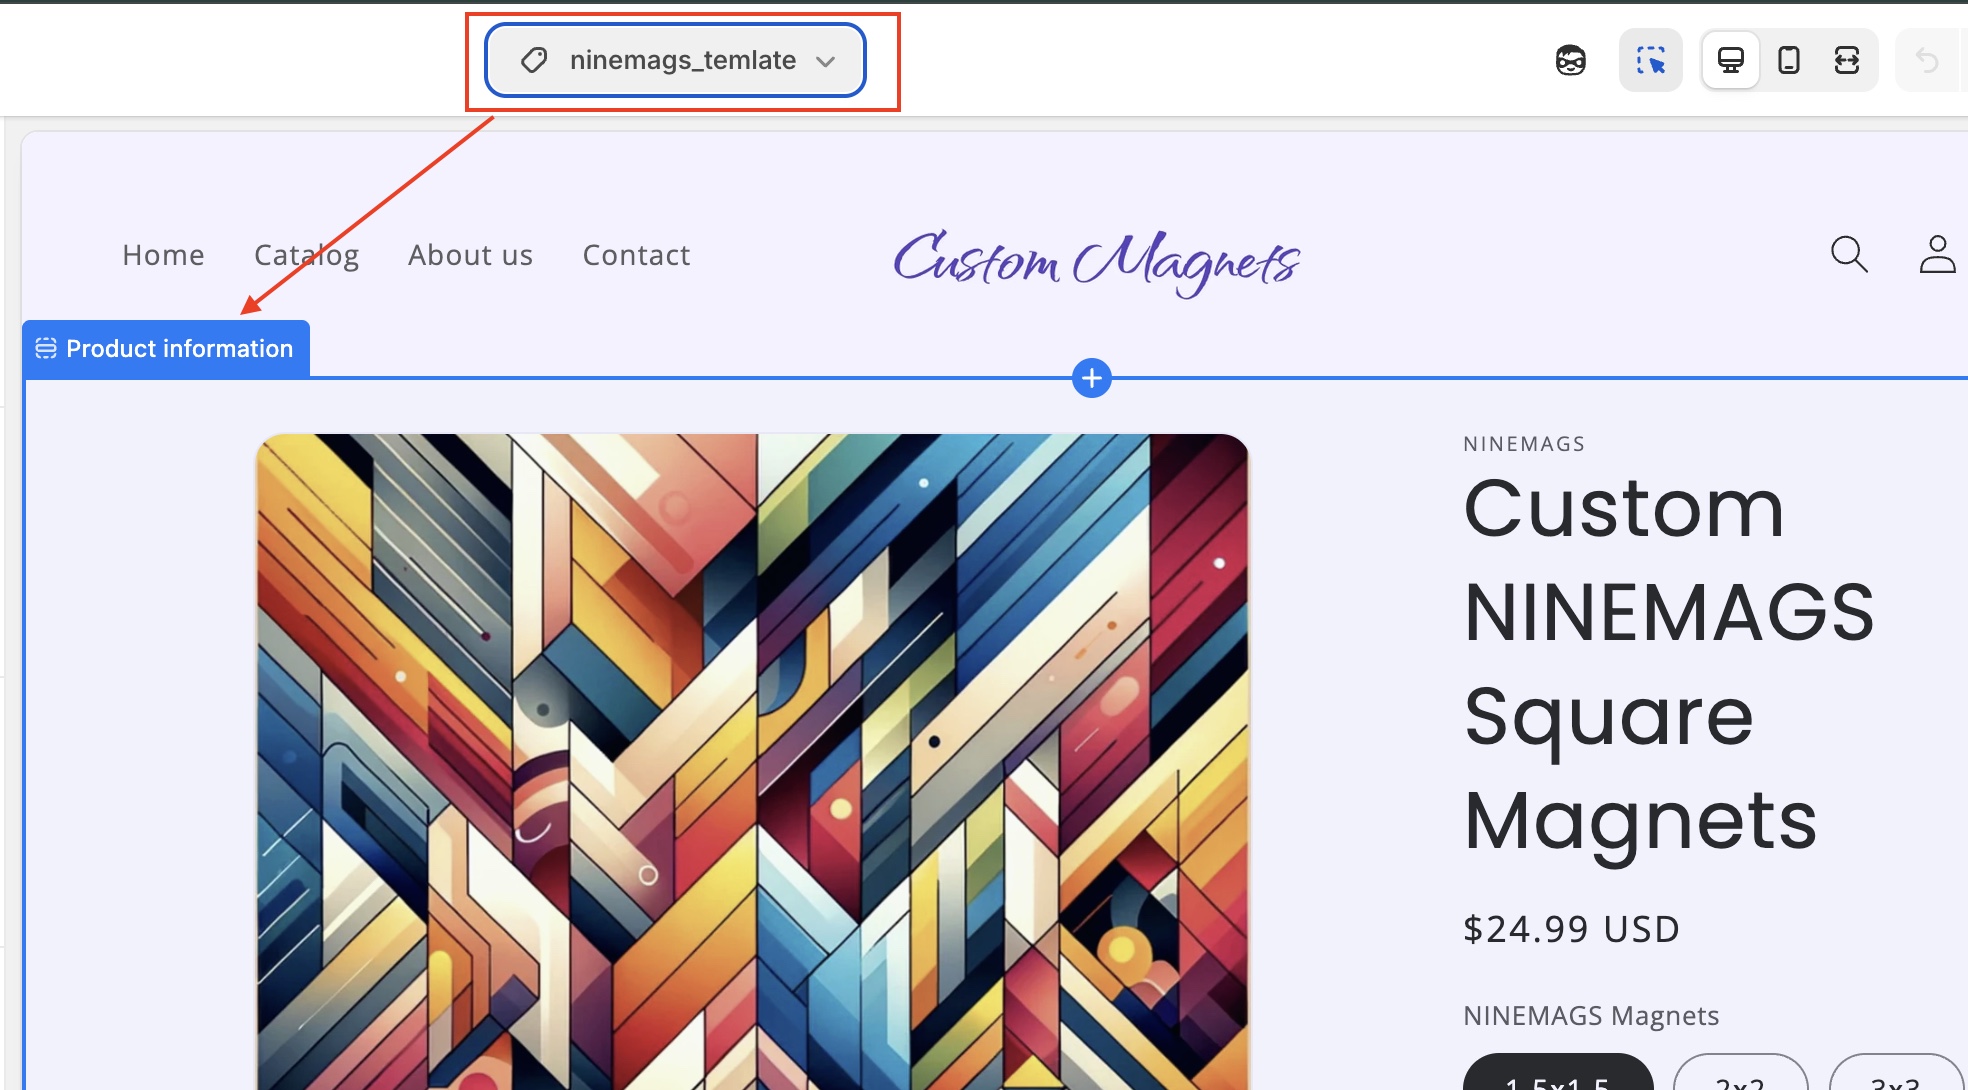Click the Custom Magnets store logo
Viewport: 1968px width, 1090px height.
(1096, 260)
